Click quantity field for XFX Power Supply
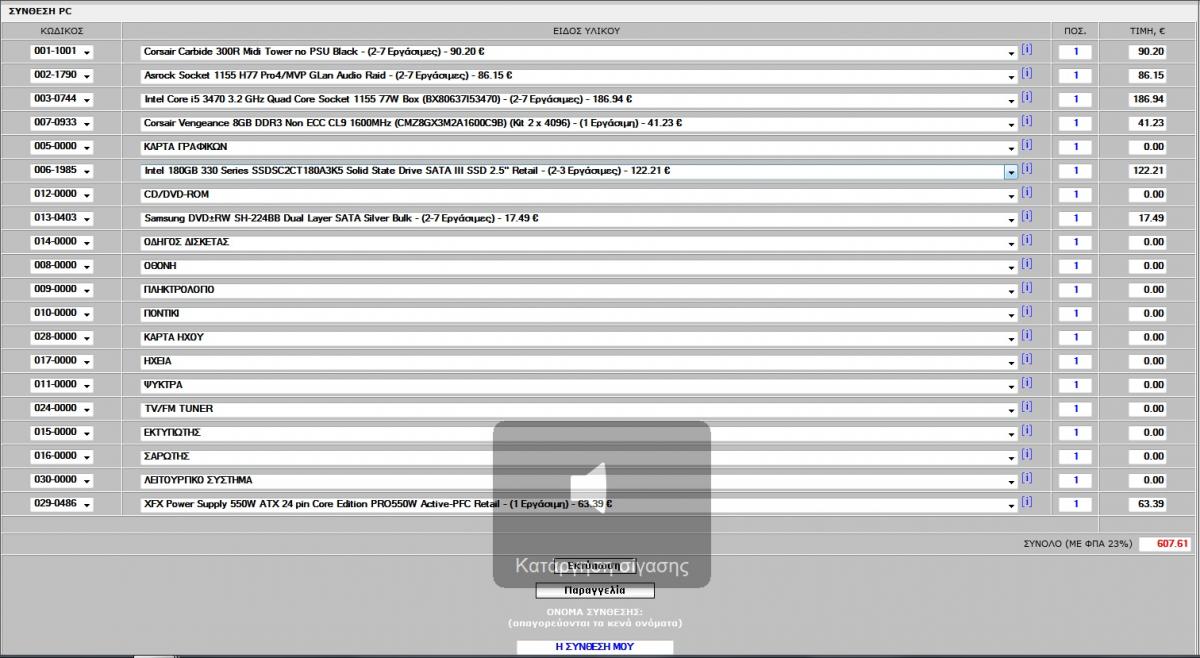This screenshot has width=1200, height=658. point(1075,504)
